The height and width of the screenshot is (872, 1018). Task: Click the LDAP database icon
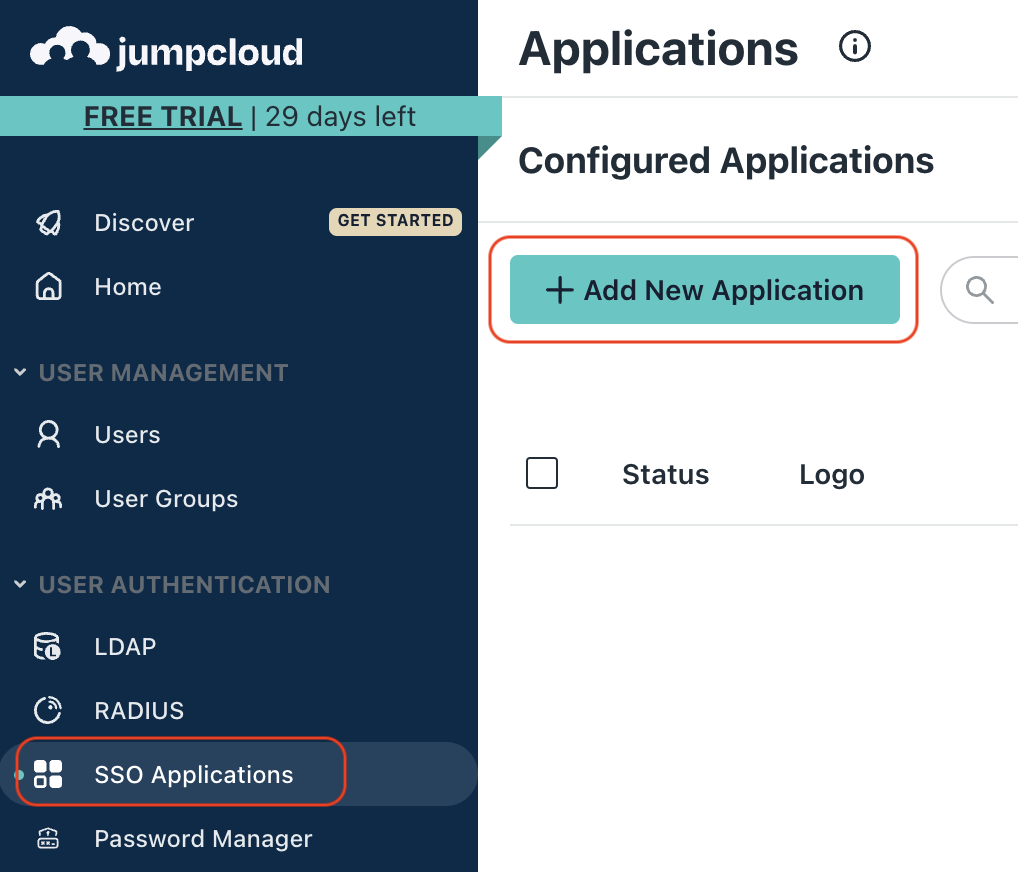tap(48, 647)
